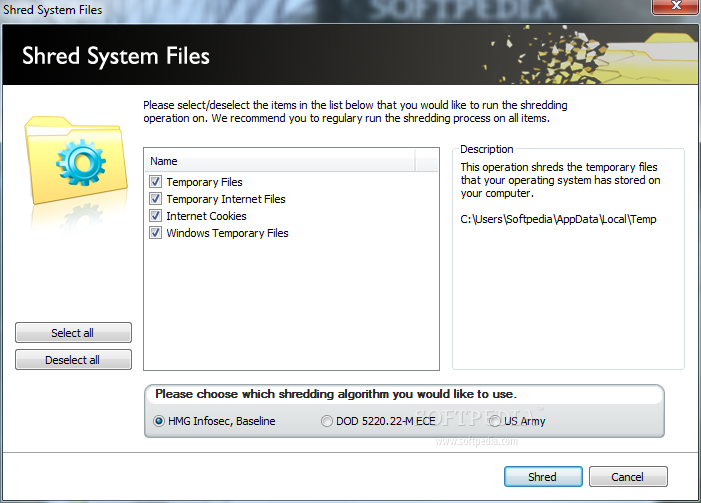Choose the DOD 5220.22-M ECE algorithm

(327, 421)
